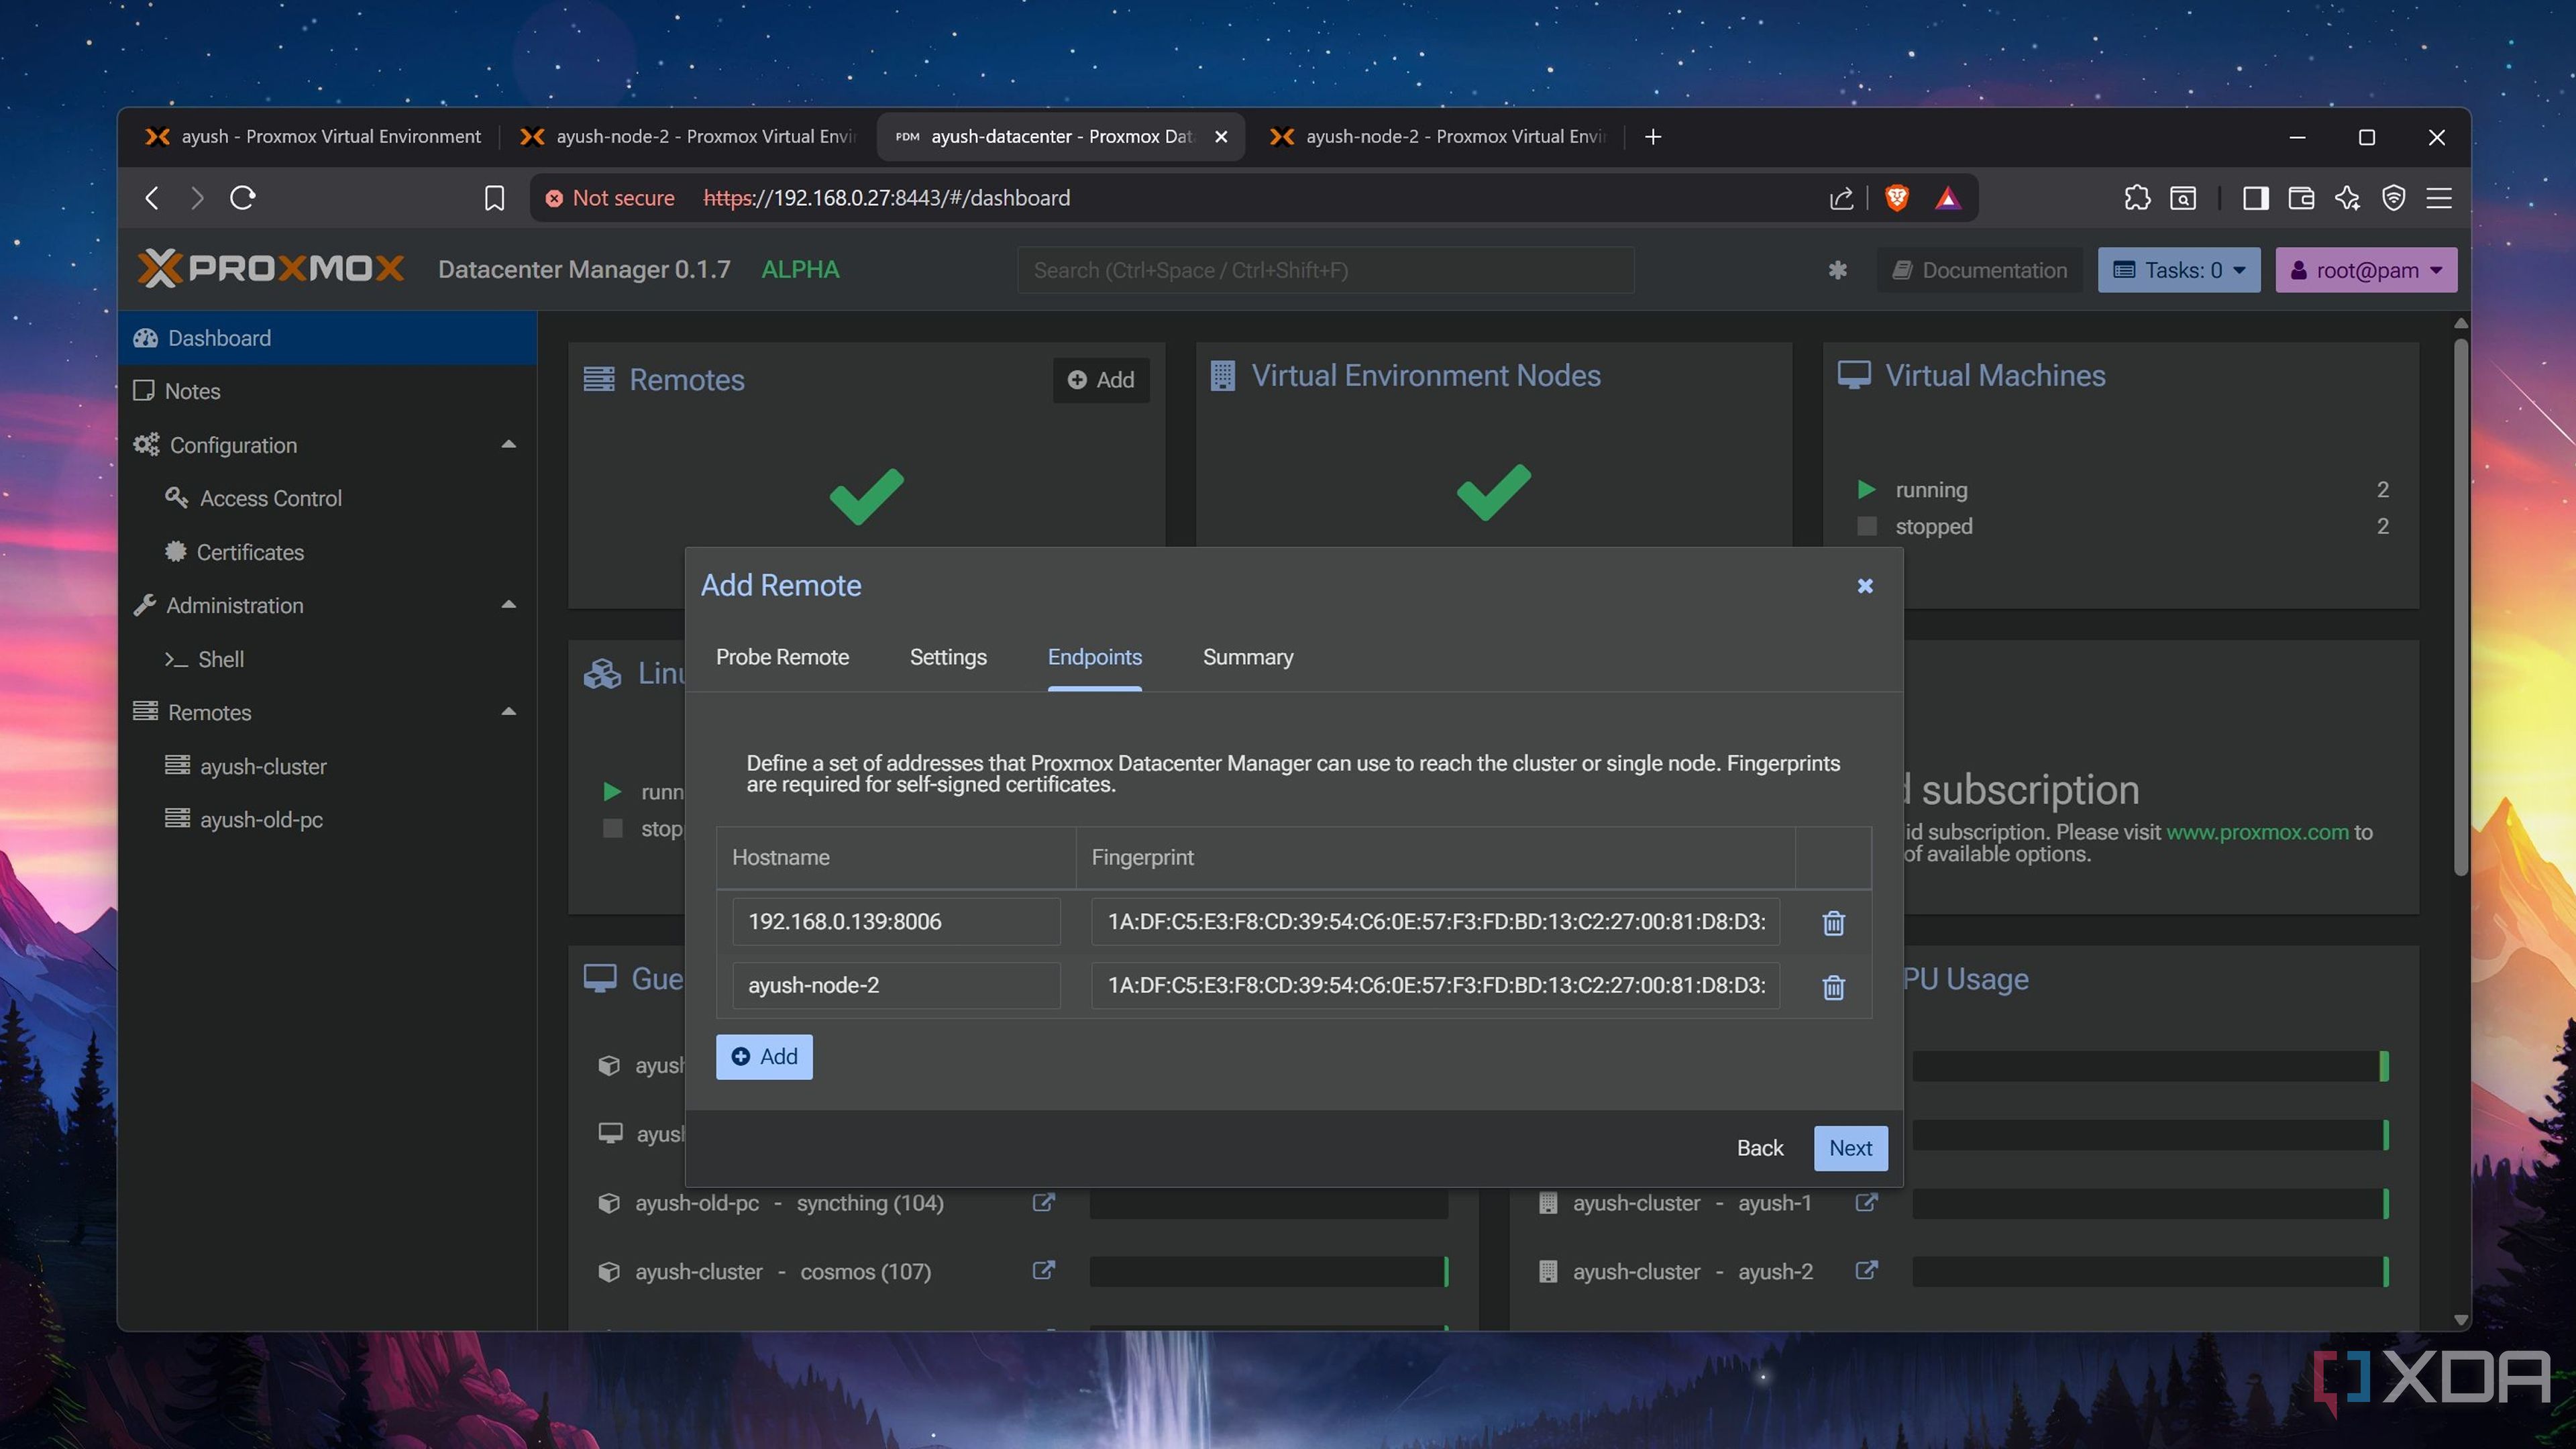The height and width of the screenshot is (1449, 2576).
Task: Click the Hostname column header
Action: (x=896, y=857)
